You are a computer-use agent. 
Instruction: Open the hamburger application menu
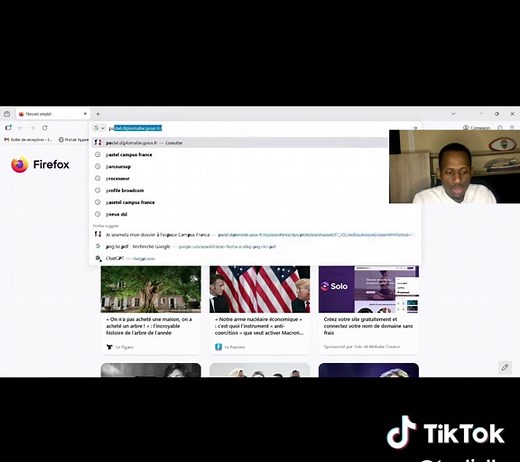click(x=512, y=128)
